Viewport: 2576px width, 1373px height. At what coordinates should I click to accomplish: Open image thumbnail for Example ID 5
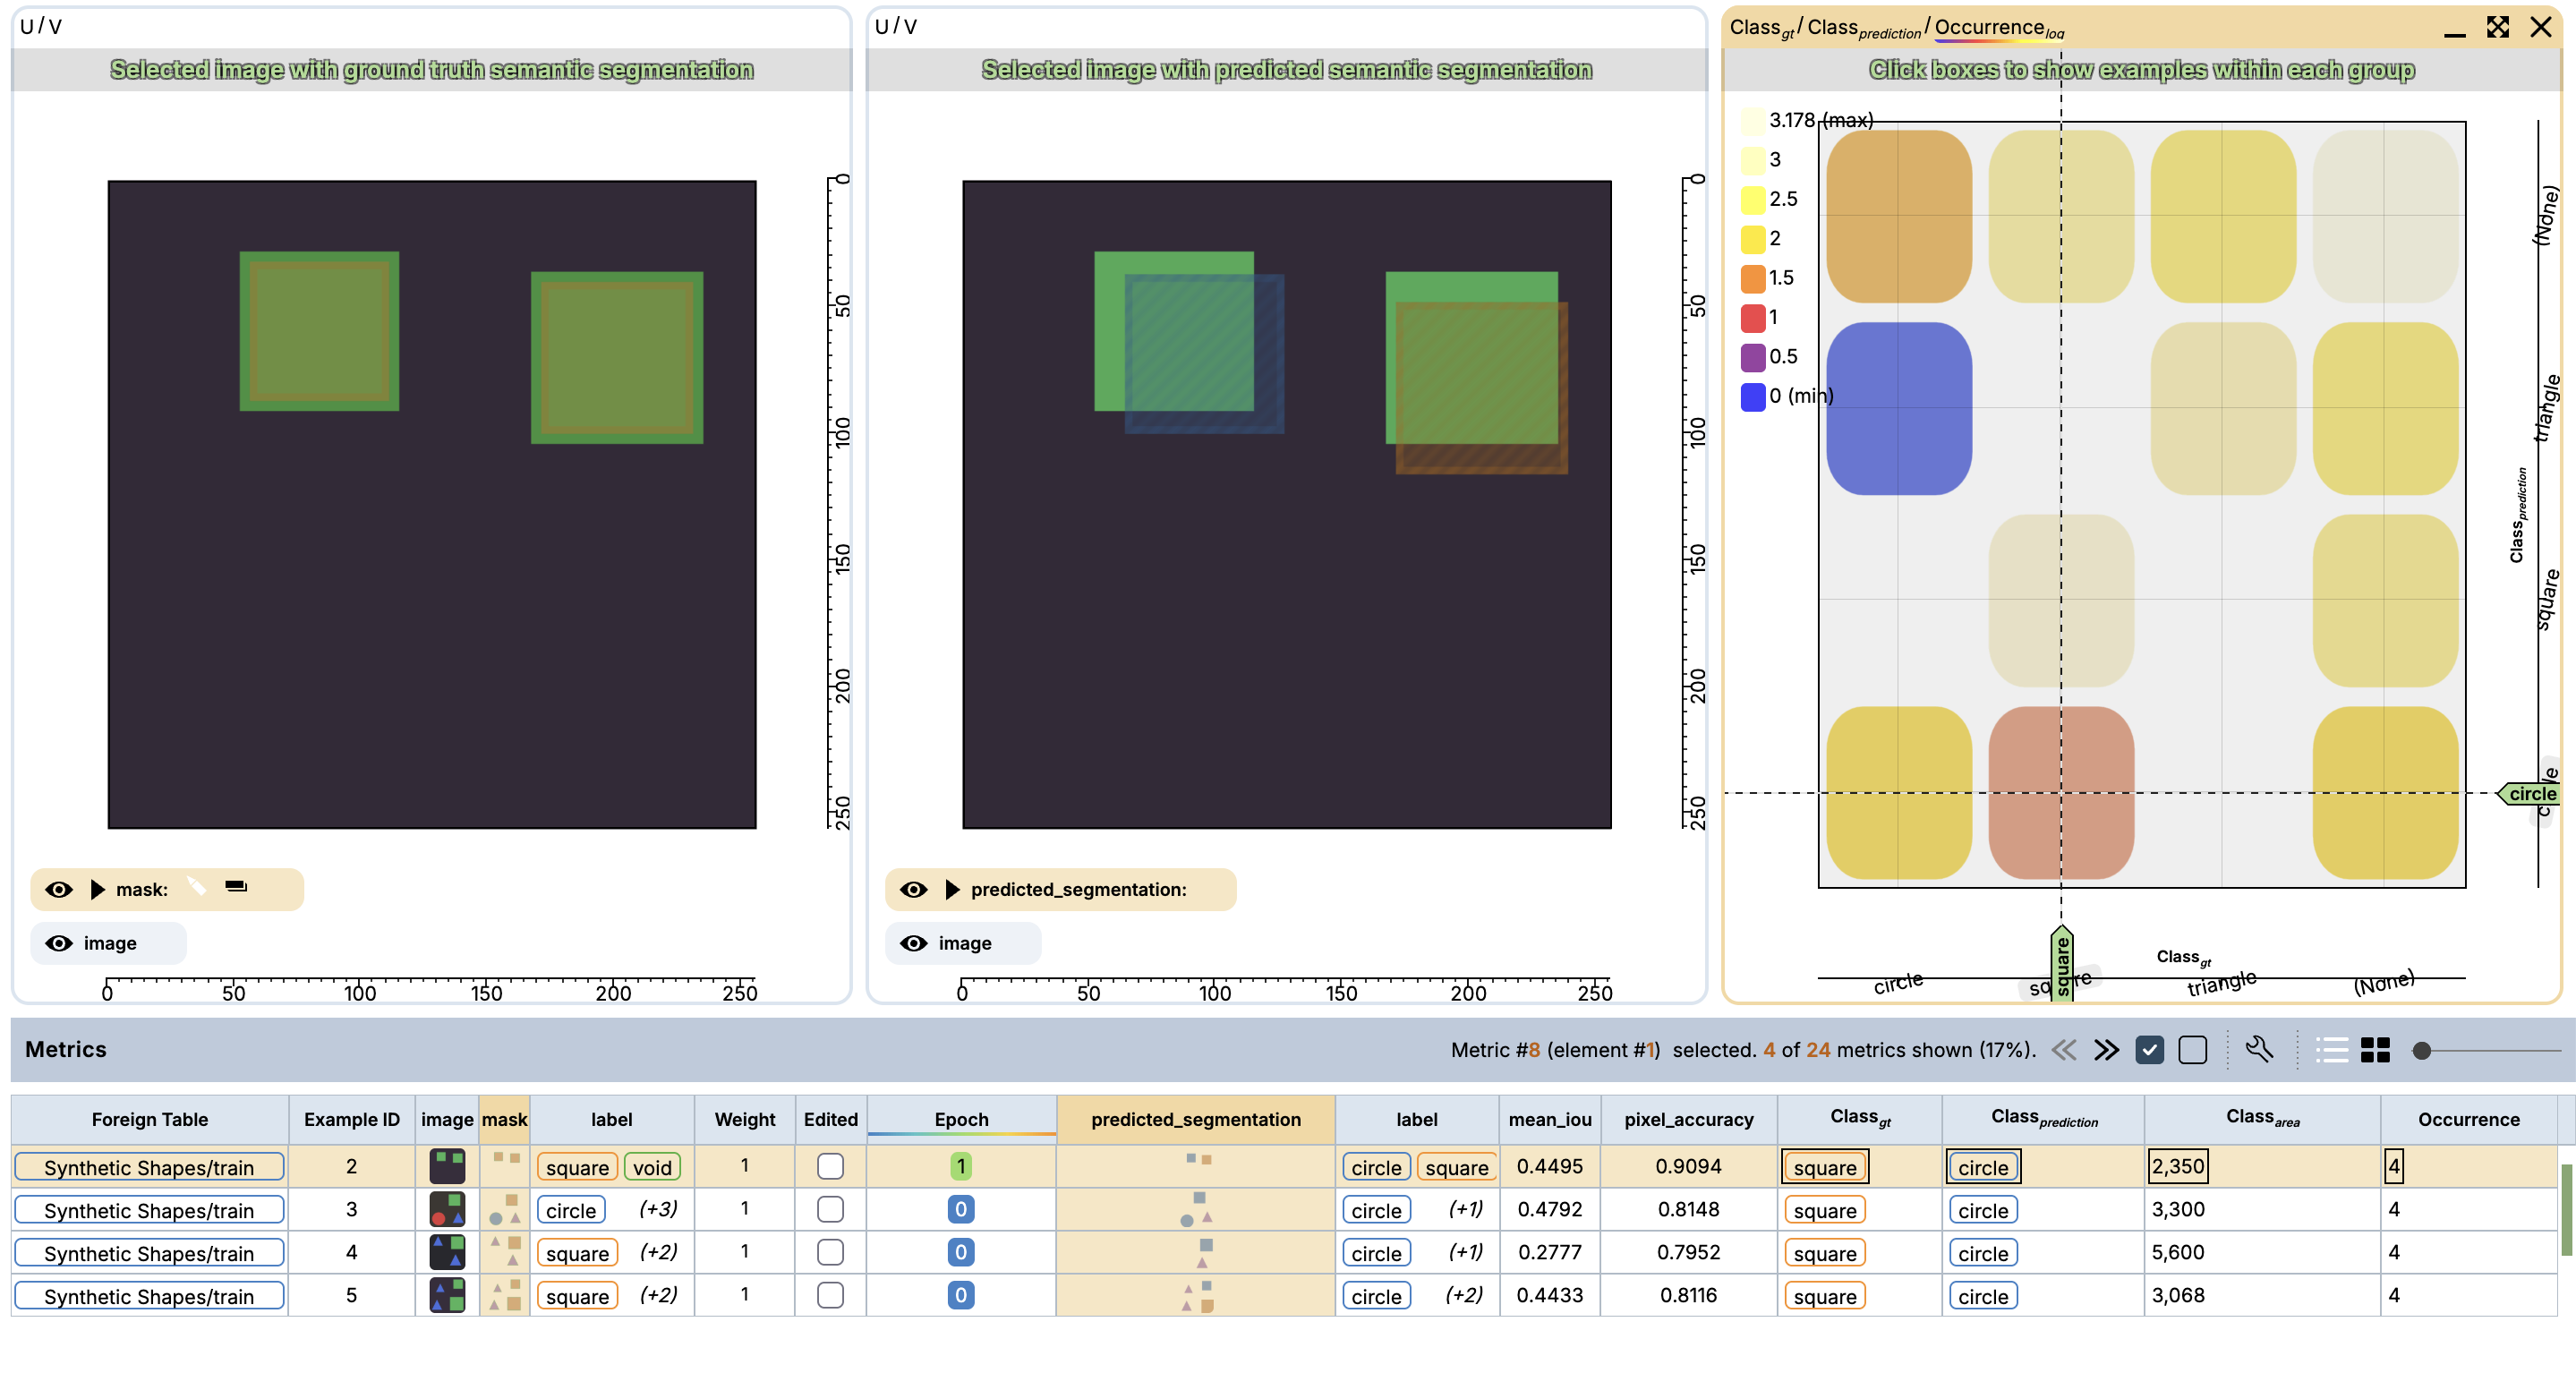point(447,1295)
